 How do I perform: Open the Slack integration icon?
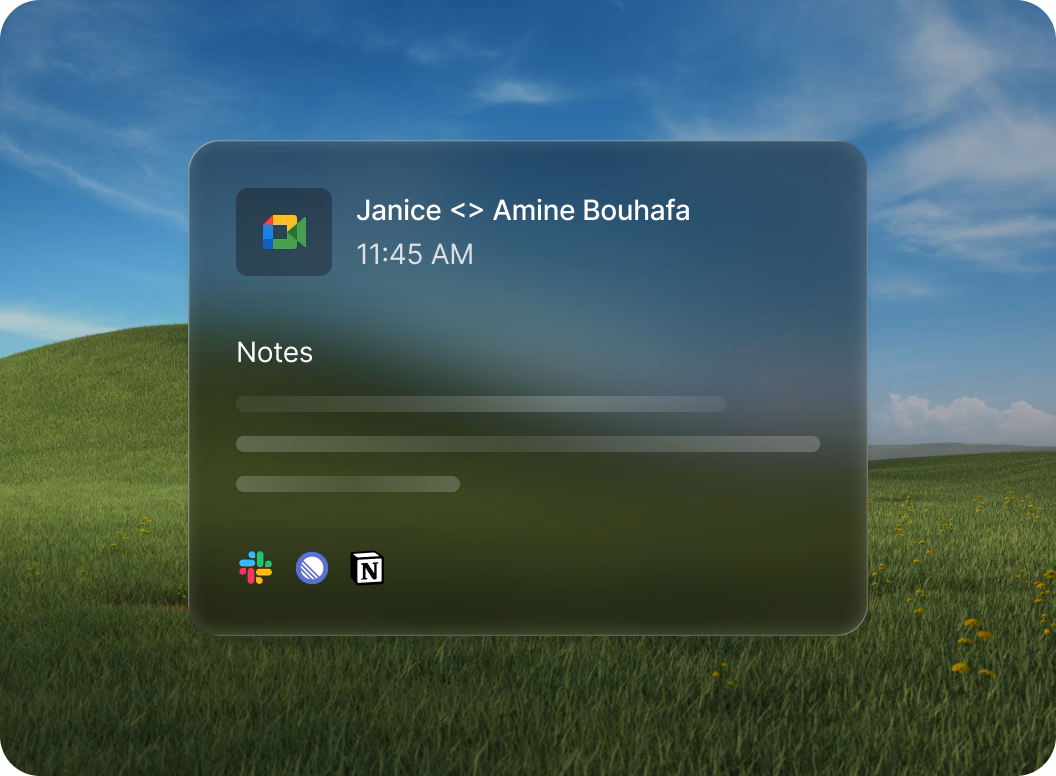(x=256, y=568)
